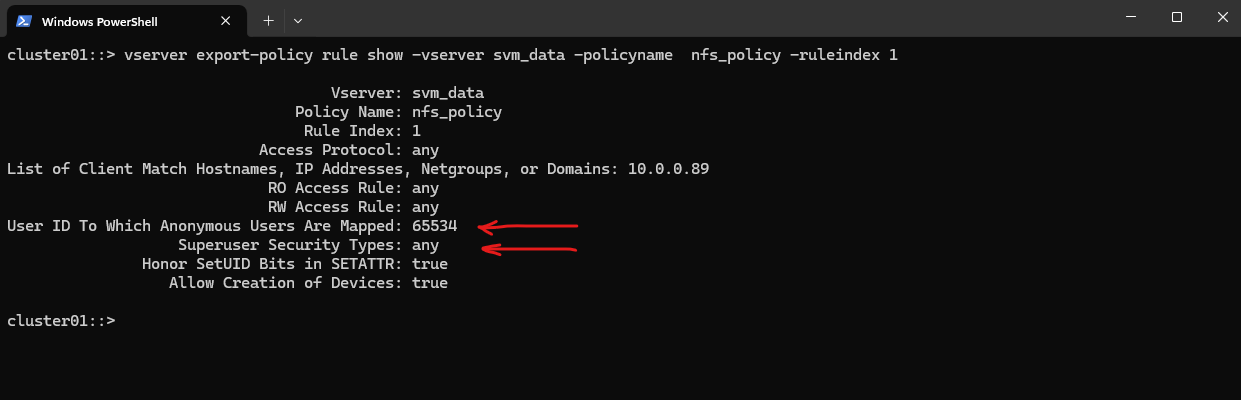Click the client match IP 10.0.0.89
Screen dimensions: 1241x400
668,169
